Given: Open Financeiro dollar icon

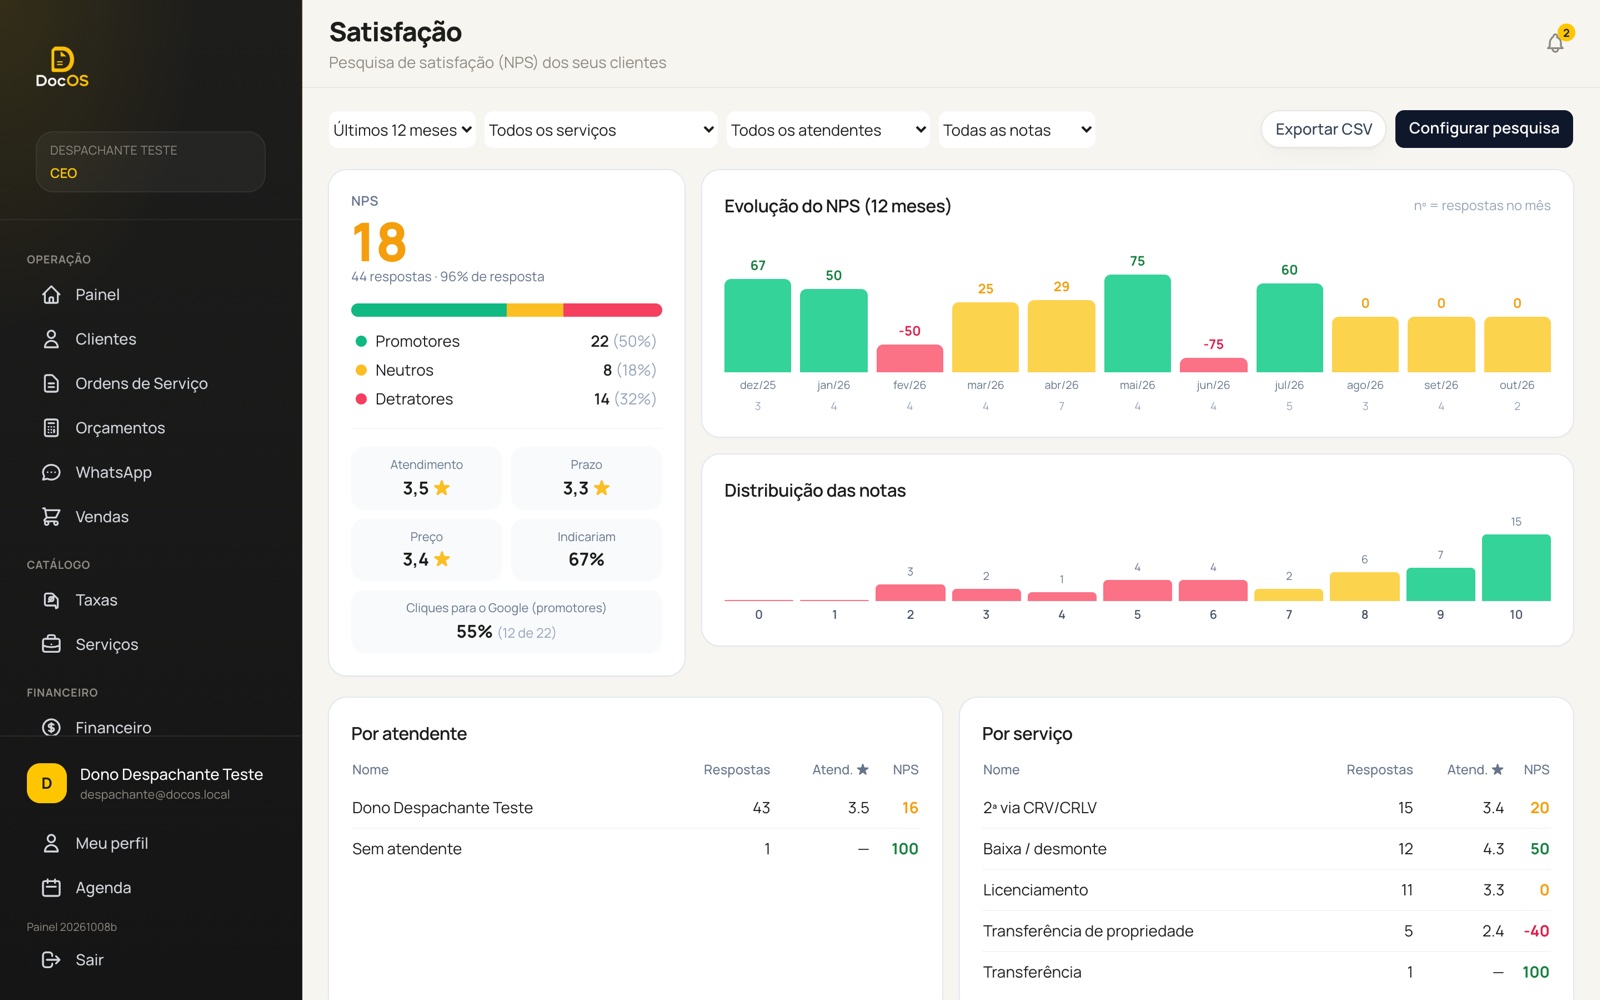Looking at the screenshot, I should pyautogui.click(x=51, y=728).
